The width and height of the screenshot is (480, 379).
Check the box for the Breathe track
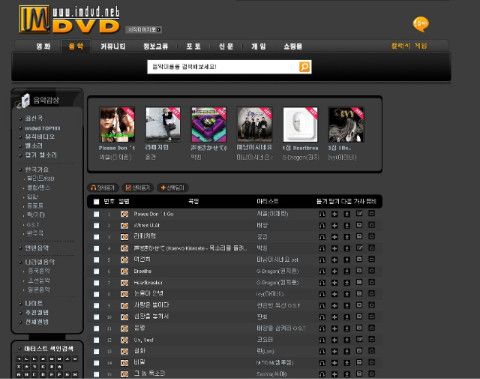click(x=96, y=271)
